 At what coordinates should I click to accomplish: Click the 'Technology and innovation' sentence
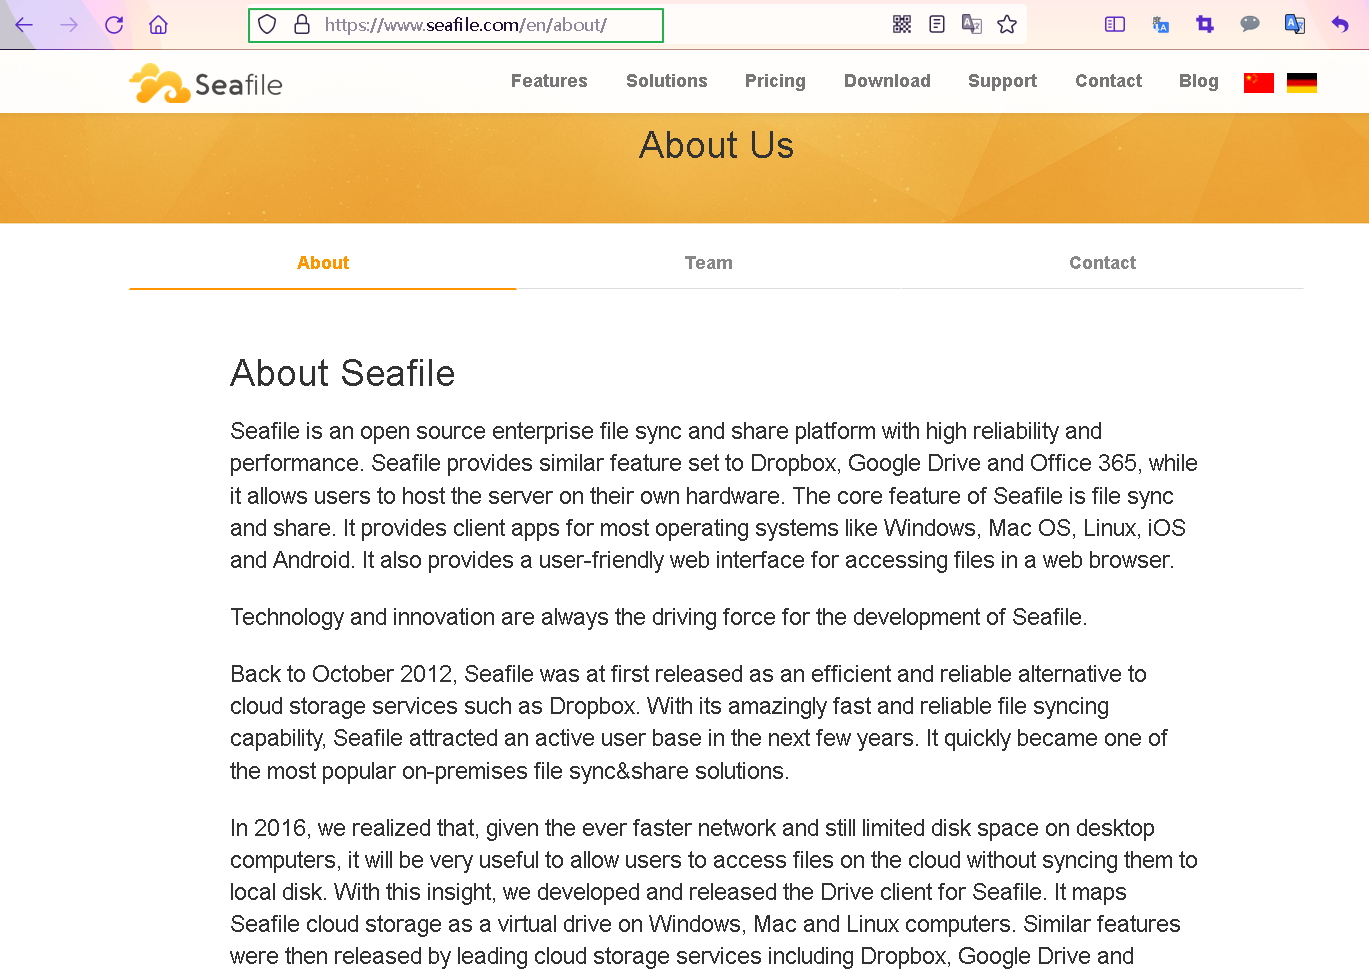(659, 617)
